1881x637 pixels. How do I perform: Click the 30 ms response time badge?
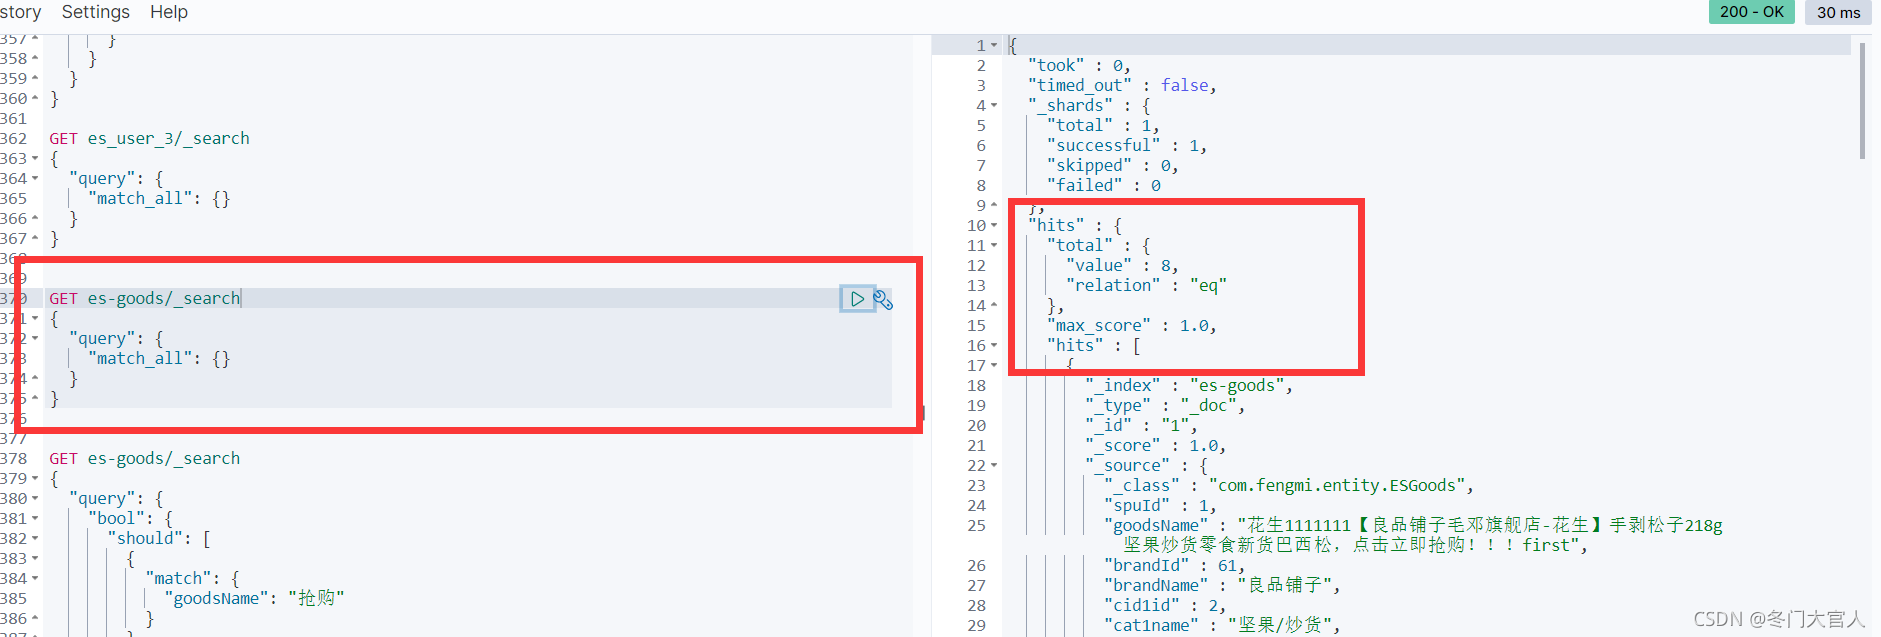(1838, 12)
